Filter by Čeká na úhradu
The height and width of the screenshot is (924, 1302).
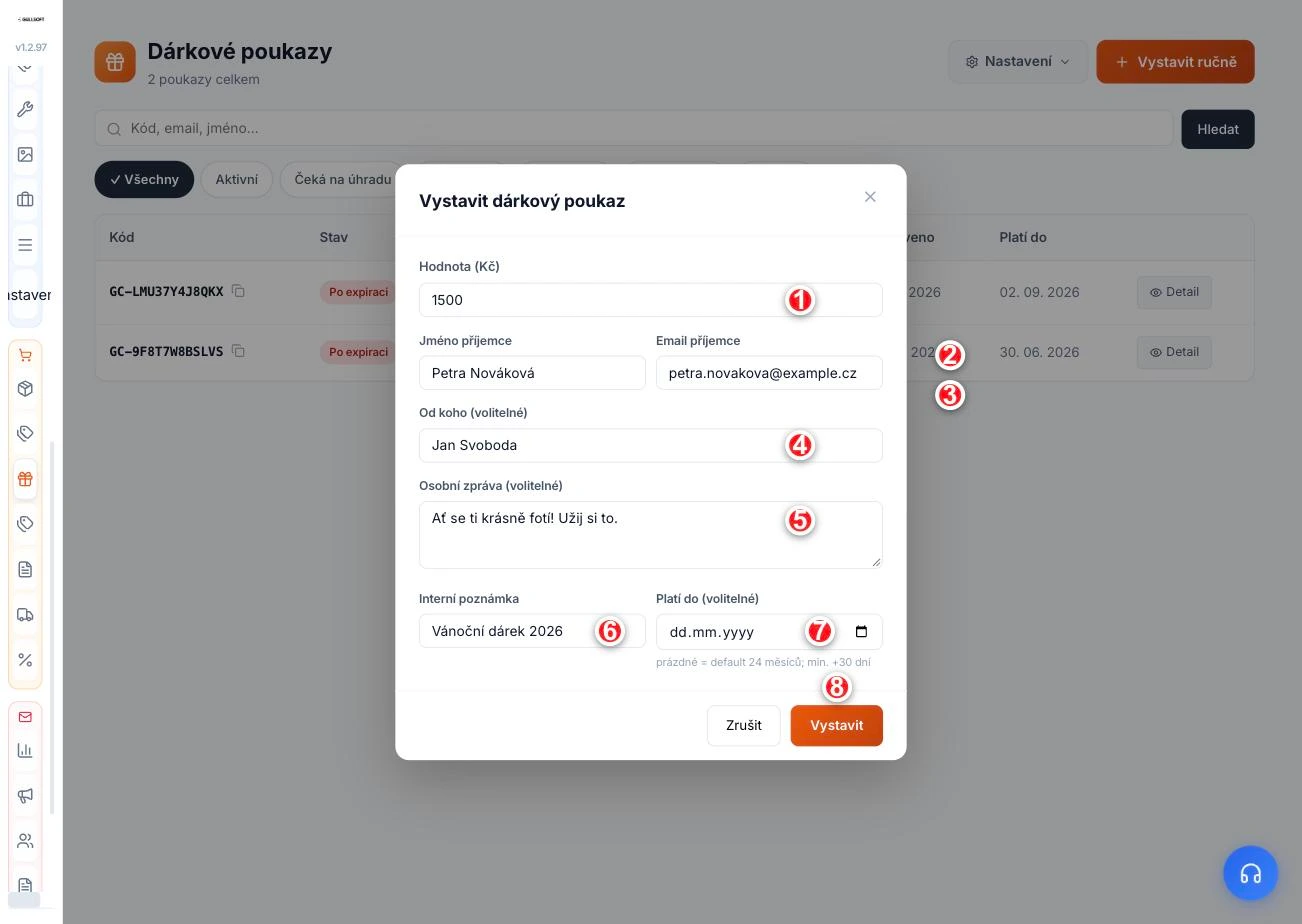coord(342,179)
